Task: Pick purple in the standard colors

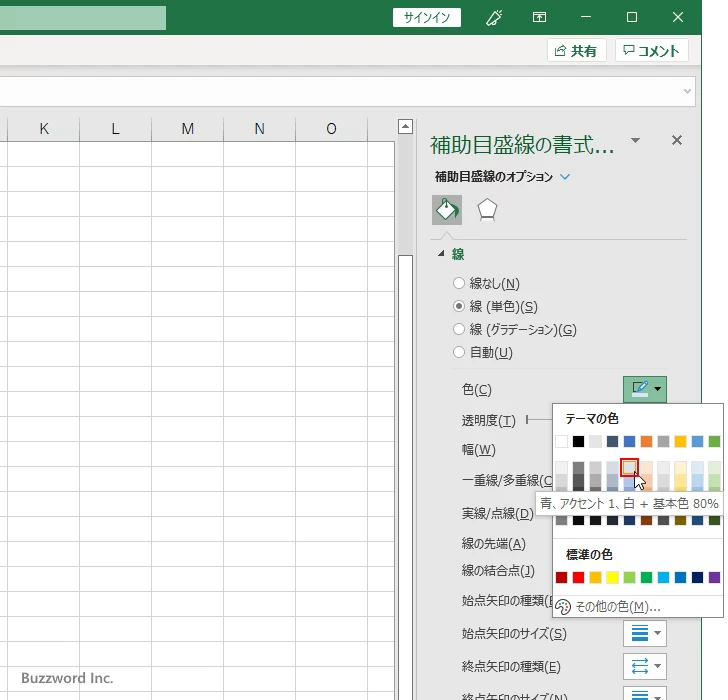Action: pyautogui.click(x=715, y=577)
